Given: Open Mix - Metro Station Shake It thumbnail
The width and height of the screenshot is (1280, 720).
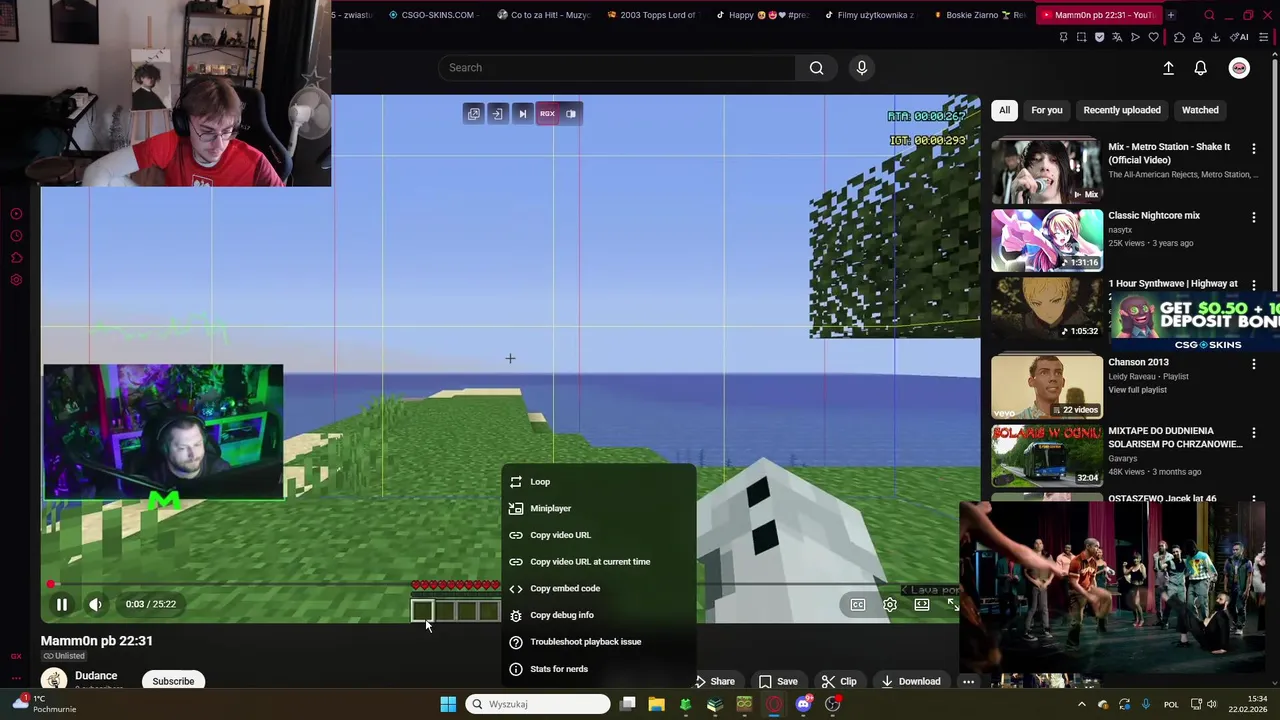Looking at the screenshot, I should tap(1047, 171).
